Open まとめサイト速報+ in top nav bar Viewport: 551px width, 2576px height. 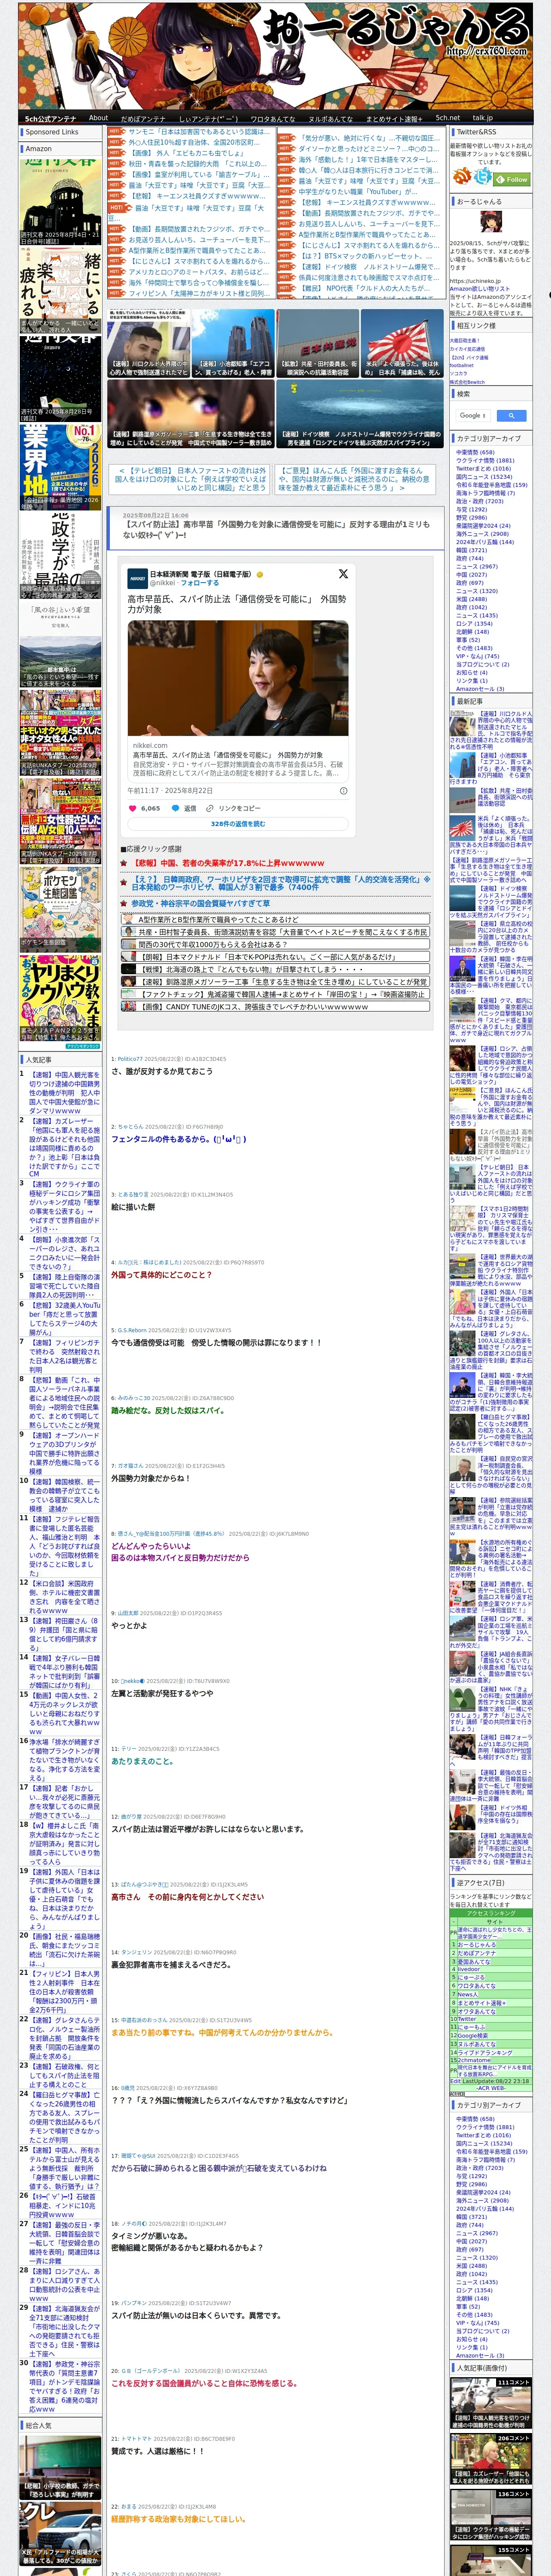394,118
